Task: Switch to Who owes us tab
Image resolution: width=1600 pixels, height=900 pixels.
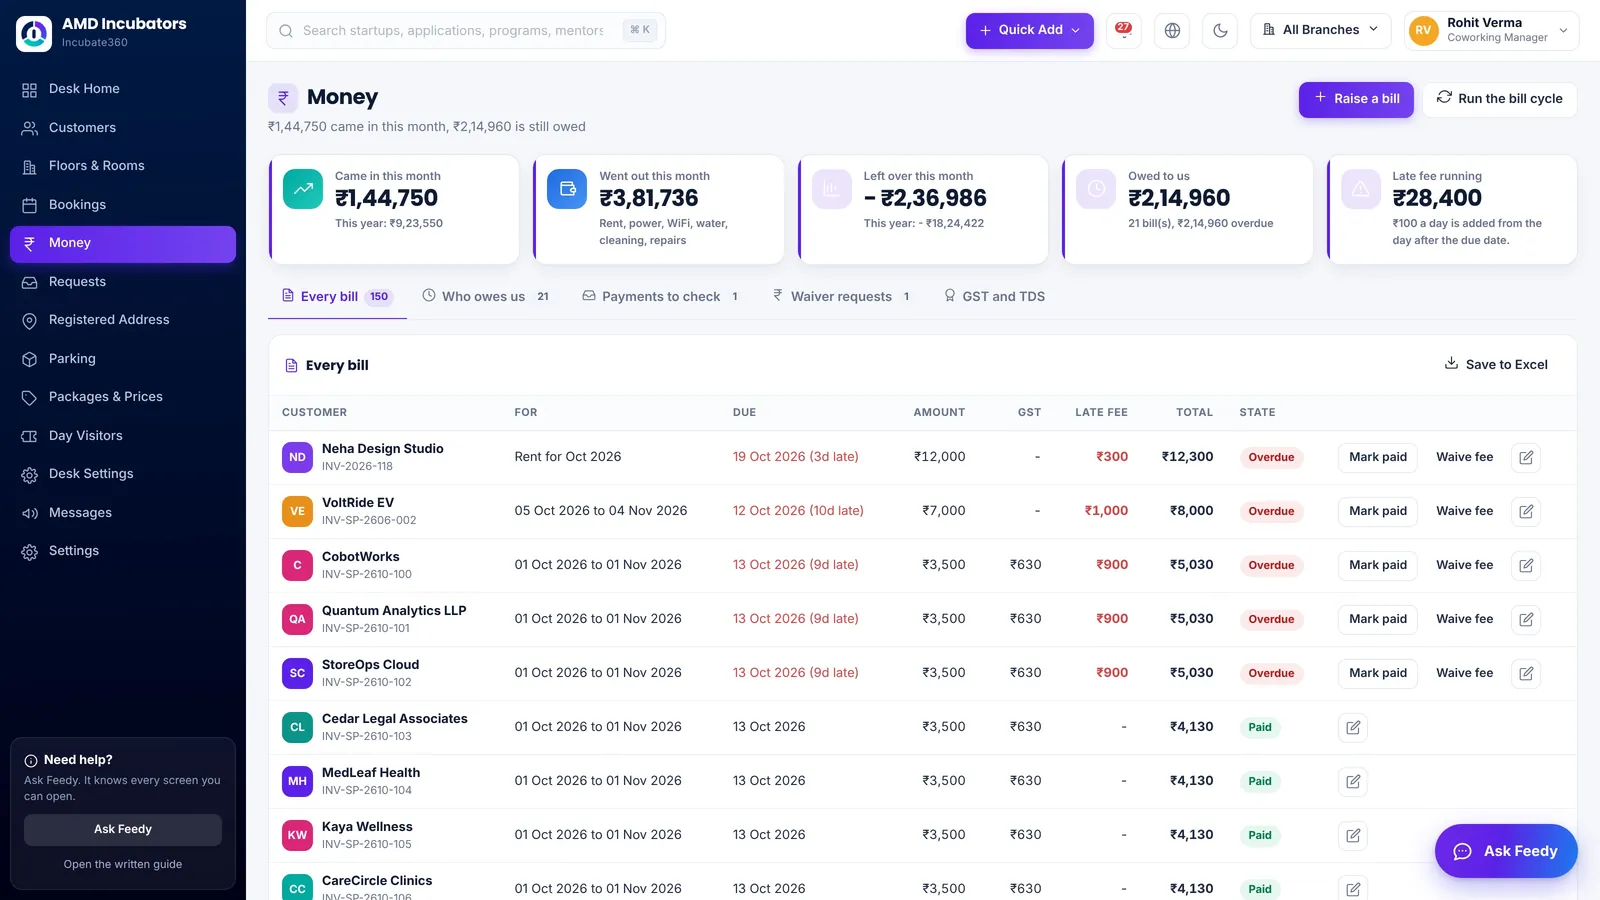Action: [486, 297]
